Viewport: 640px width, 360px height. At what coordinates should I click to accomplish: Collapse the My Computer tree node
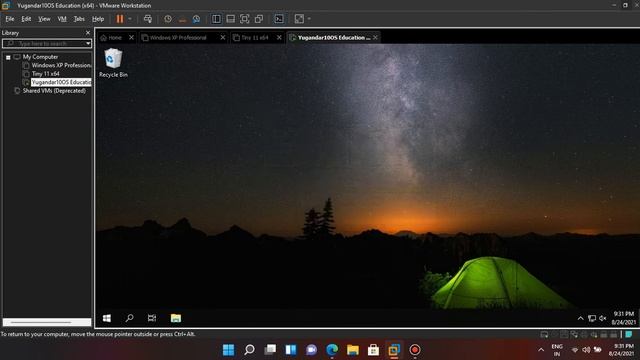(x=8, y=57)
